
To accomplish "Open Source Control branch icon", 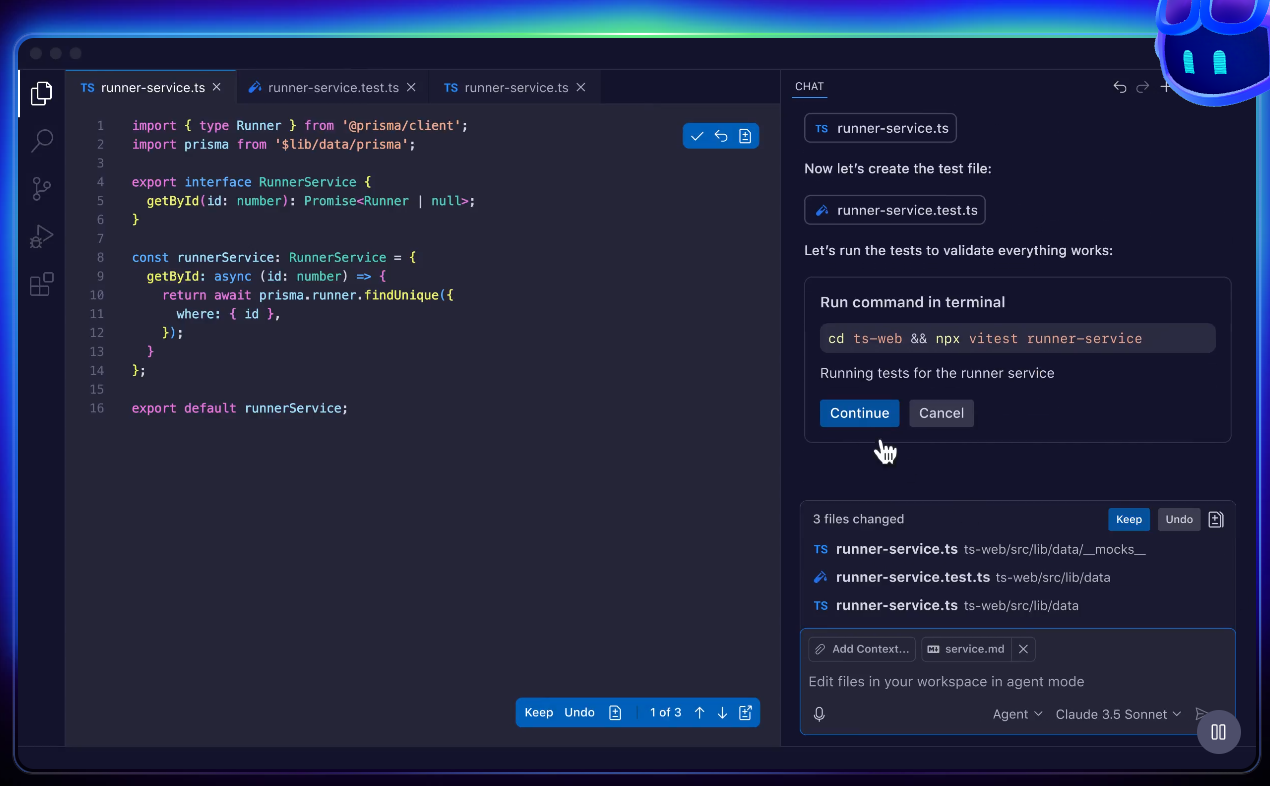I will [x=41, y=189].
